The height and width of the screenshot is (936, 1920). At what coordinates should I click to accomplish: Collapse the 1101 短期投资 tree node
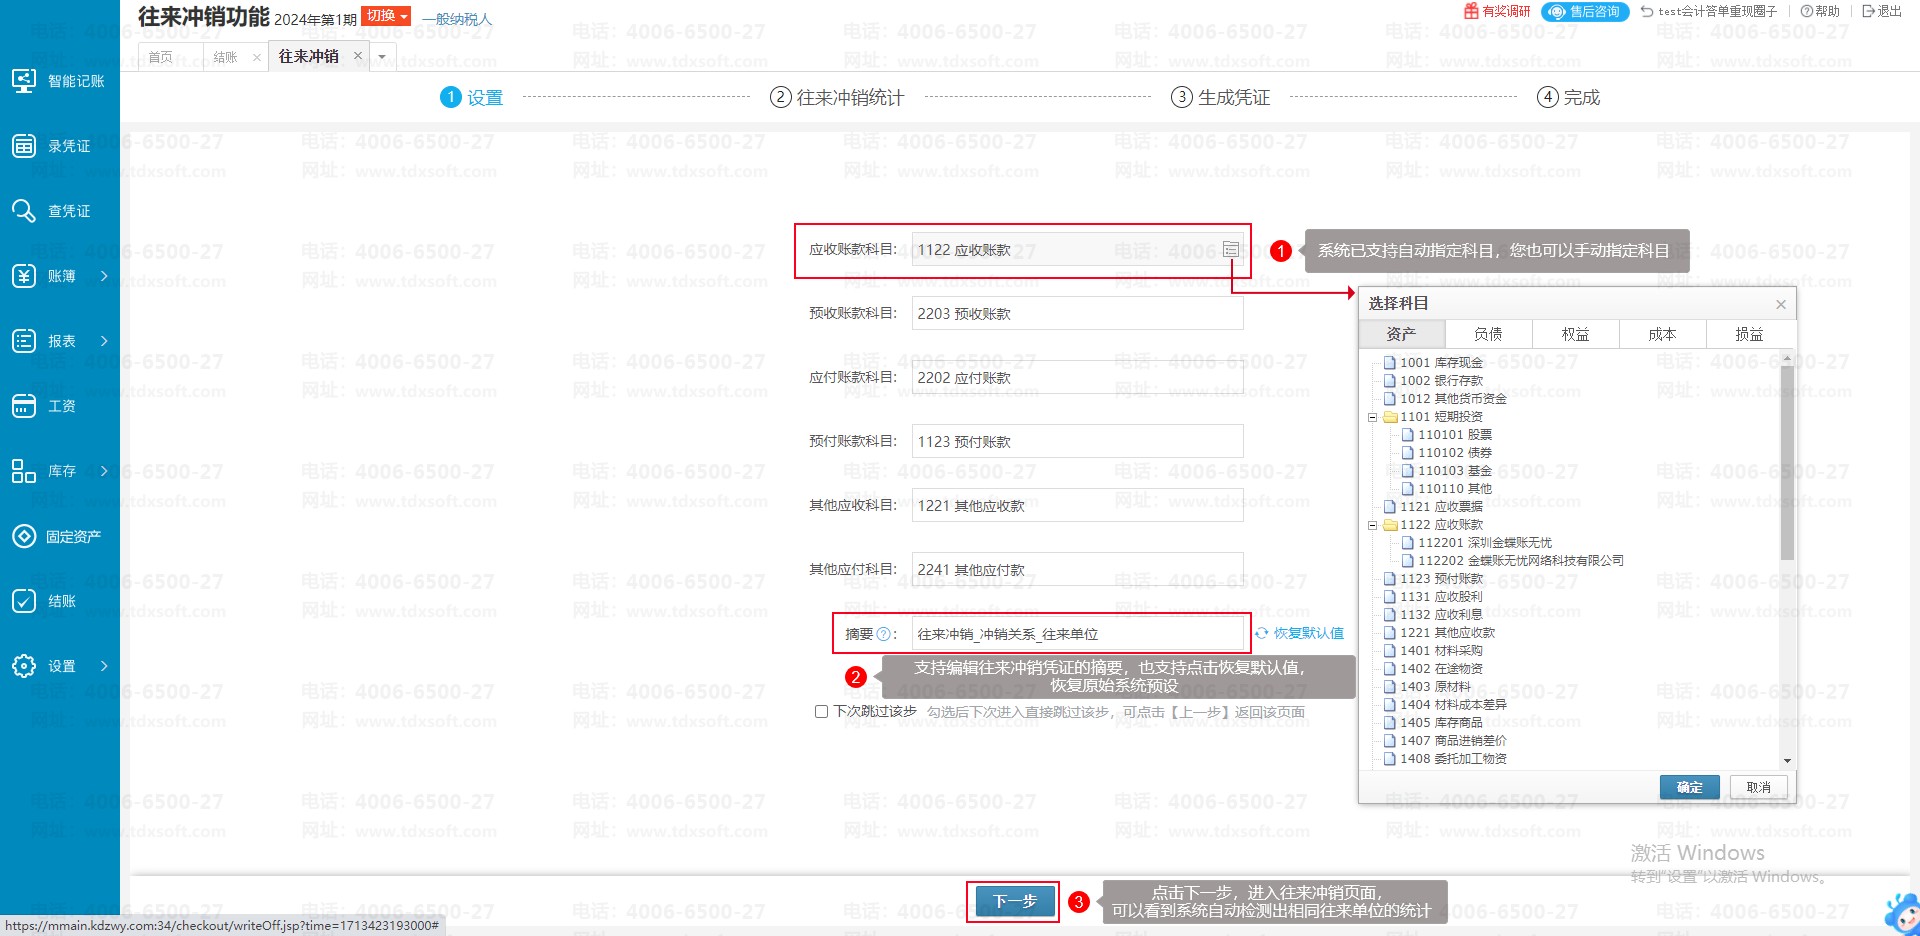pyautogui.click(x=1372, y=417)
